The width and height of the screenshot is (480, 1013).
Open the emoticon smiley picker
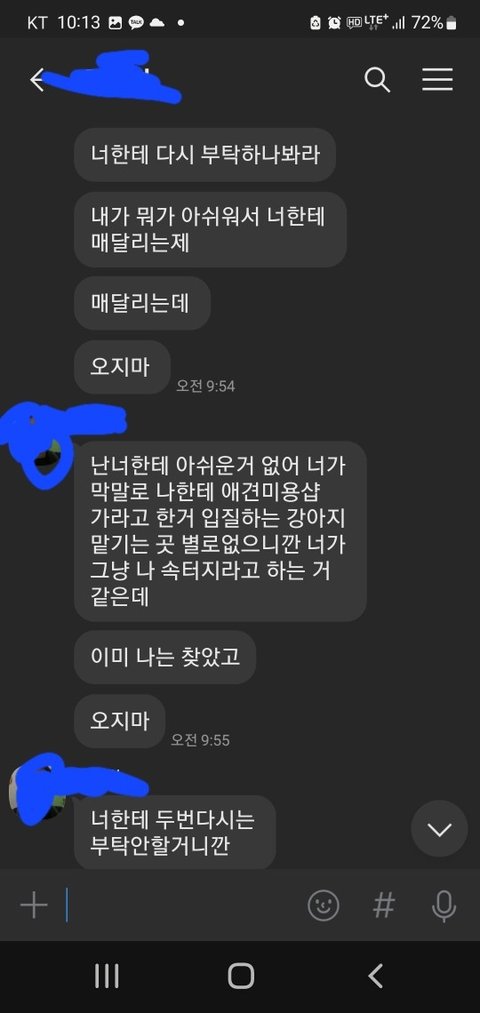click(324, 905)
